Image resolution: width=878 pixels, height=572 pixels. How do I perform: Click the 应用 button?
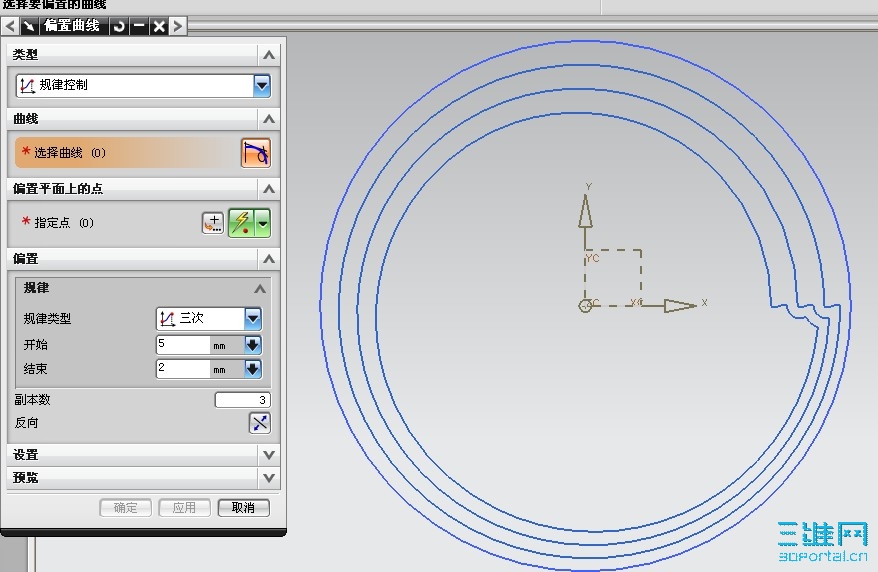pos(184,508)
